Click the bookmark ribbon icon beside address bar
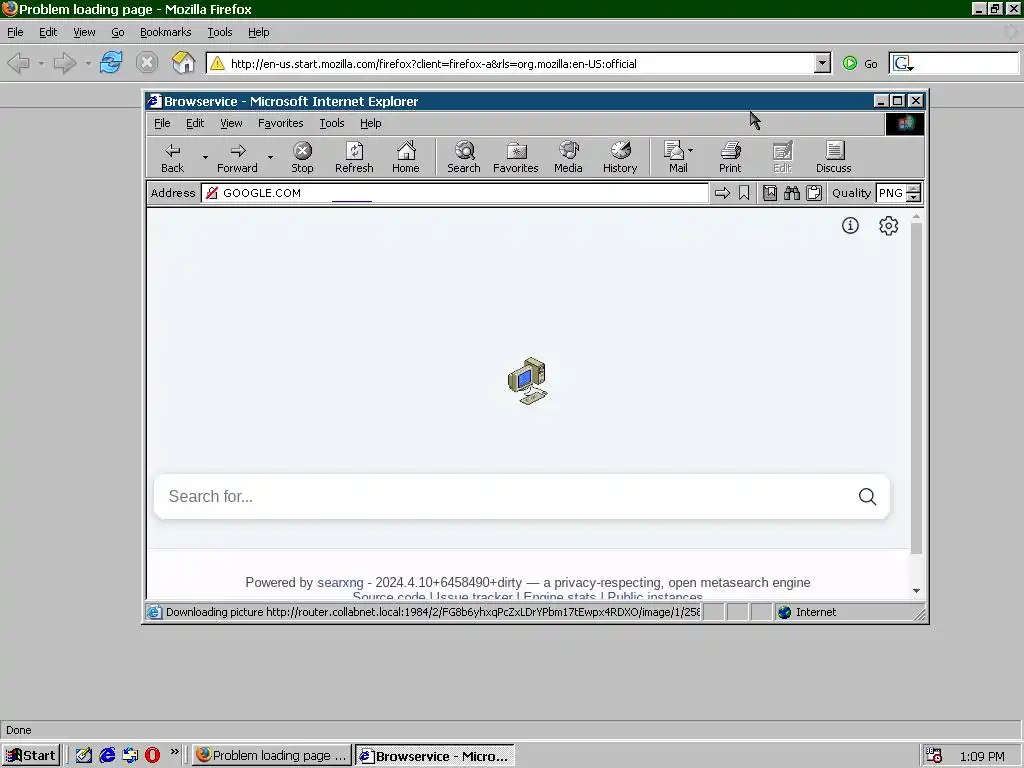Viewport: 1024px width, 768px height. [x=744, y=193]
